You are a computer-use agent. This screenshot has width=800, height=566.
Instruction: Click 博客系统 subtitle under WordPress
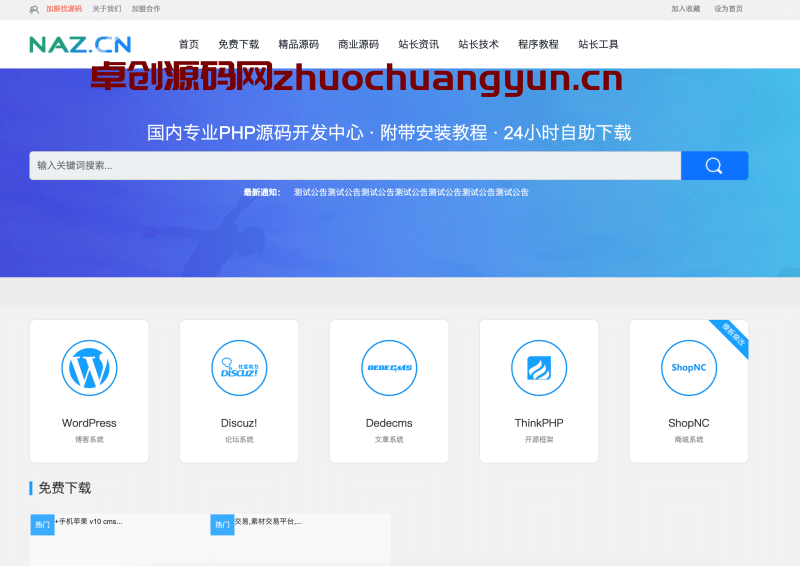[89, 439]
